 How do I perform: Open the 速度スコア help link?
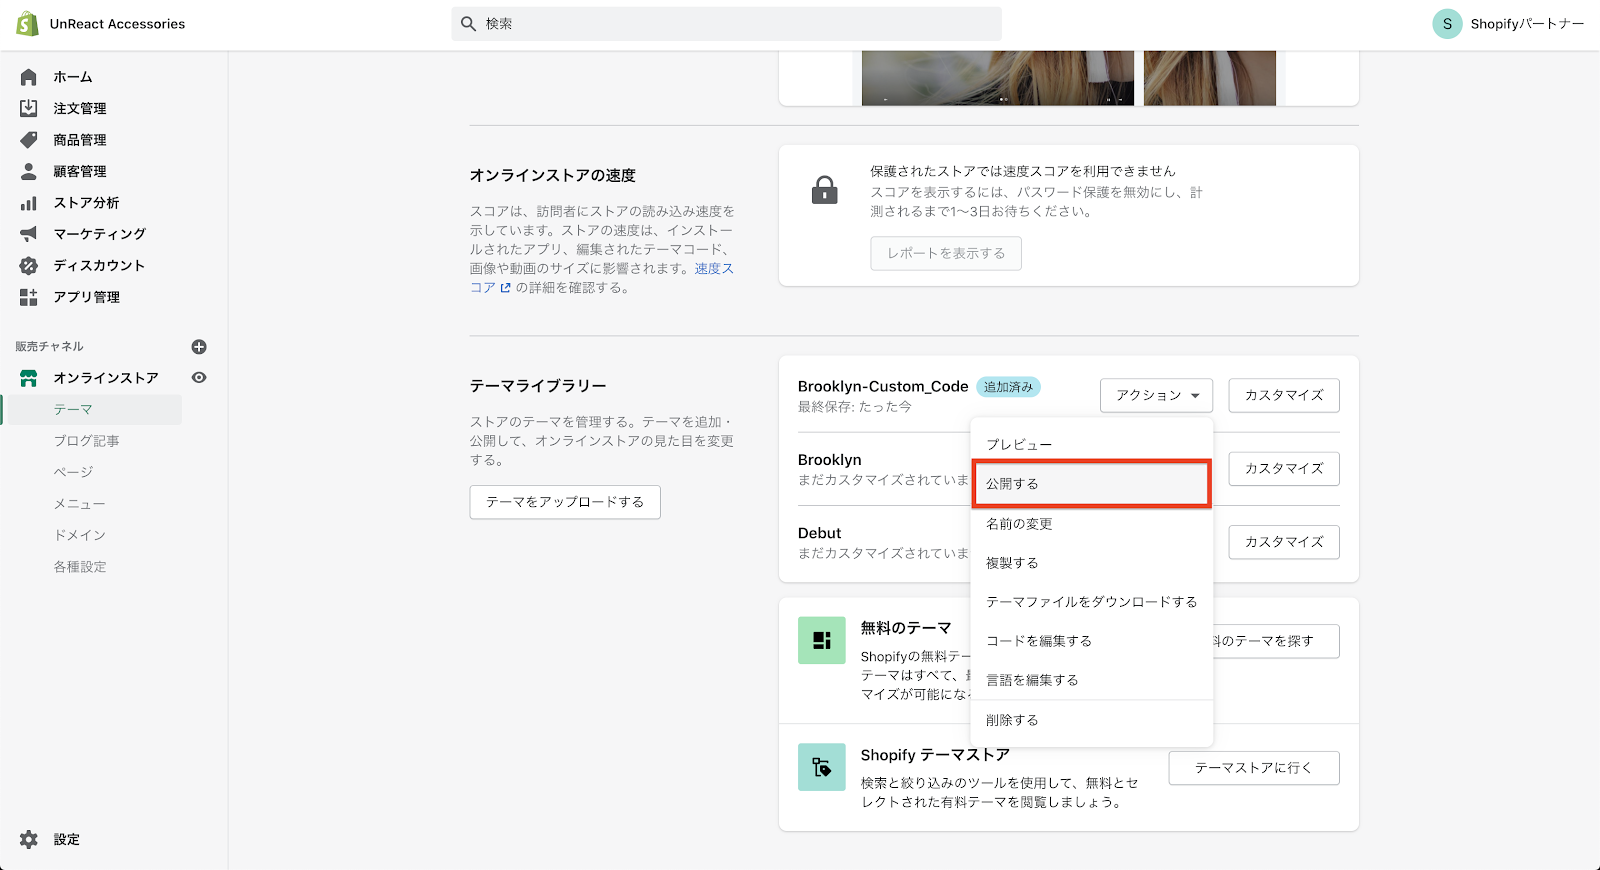[x=713, y=269]
